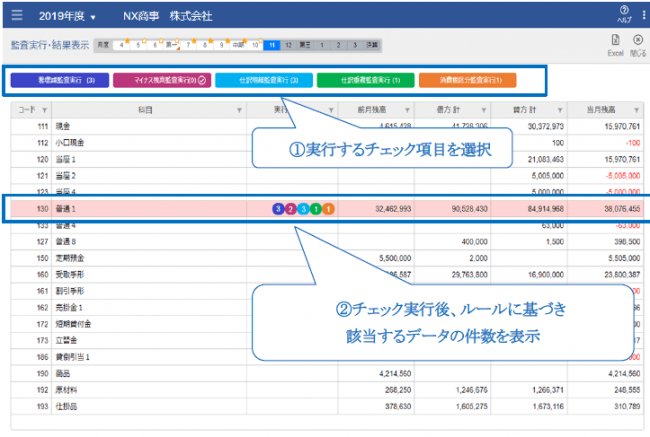Select month 4 in the period bar
Screen dimensions: 650x437
121,45
